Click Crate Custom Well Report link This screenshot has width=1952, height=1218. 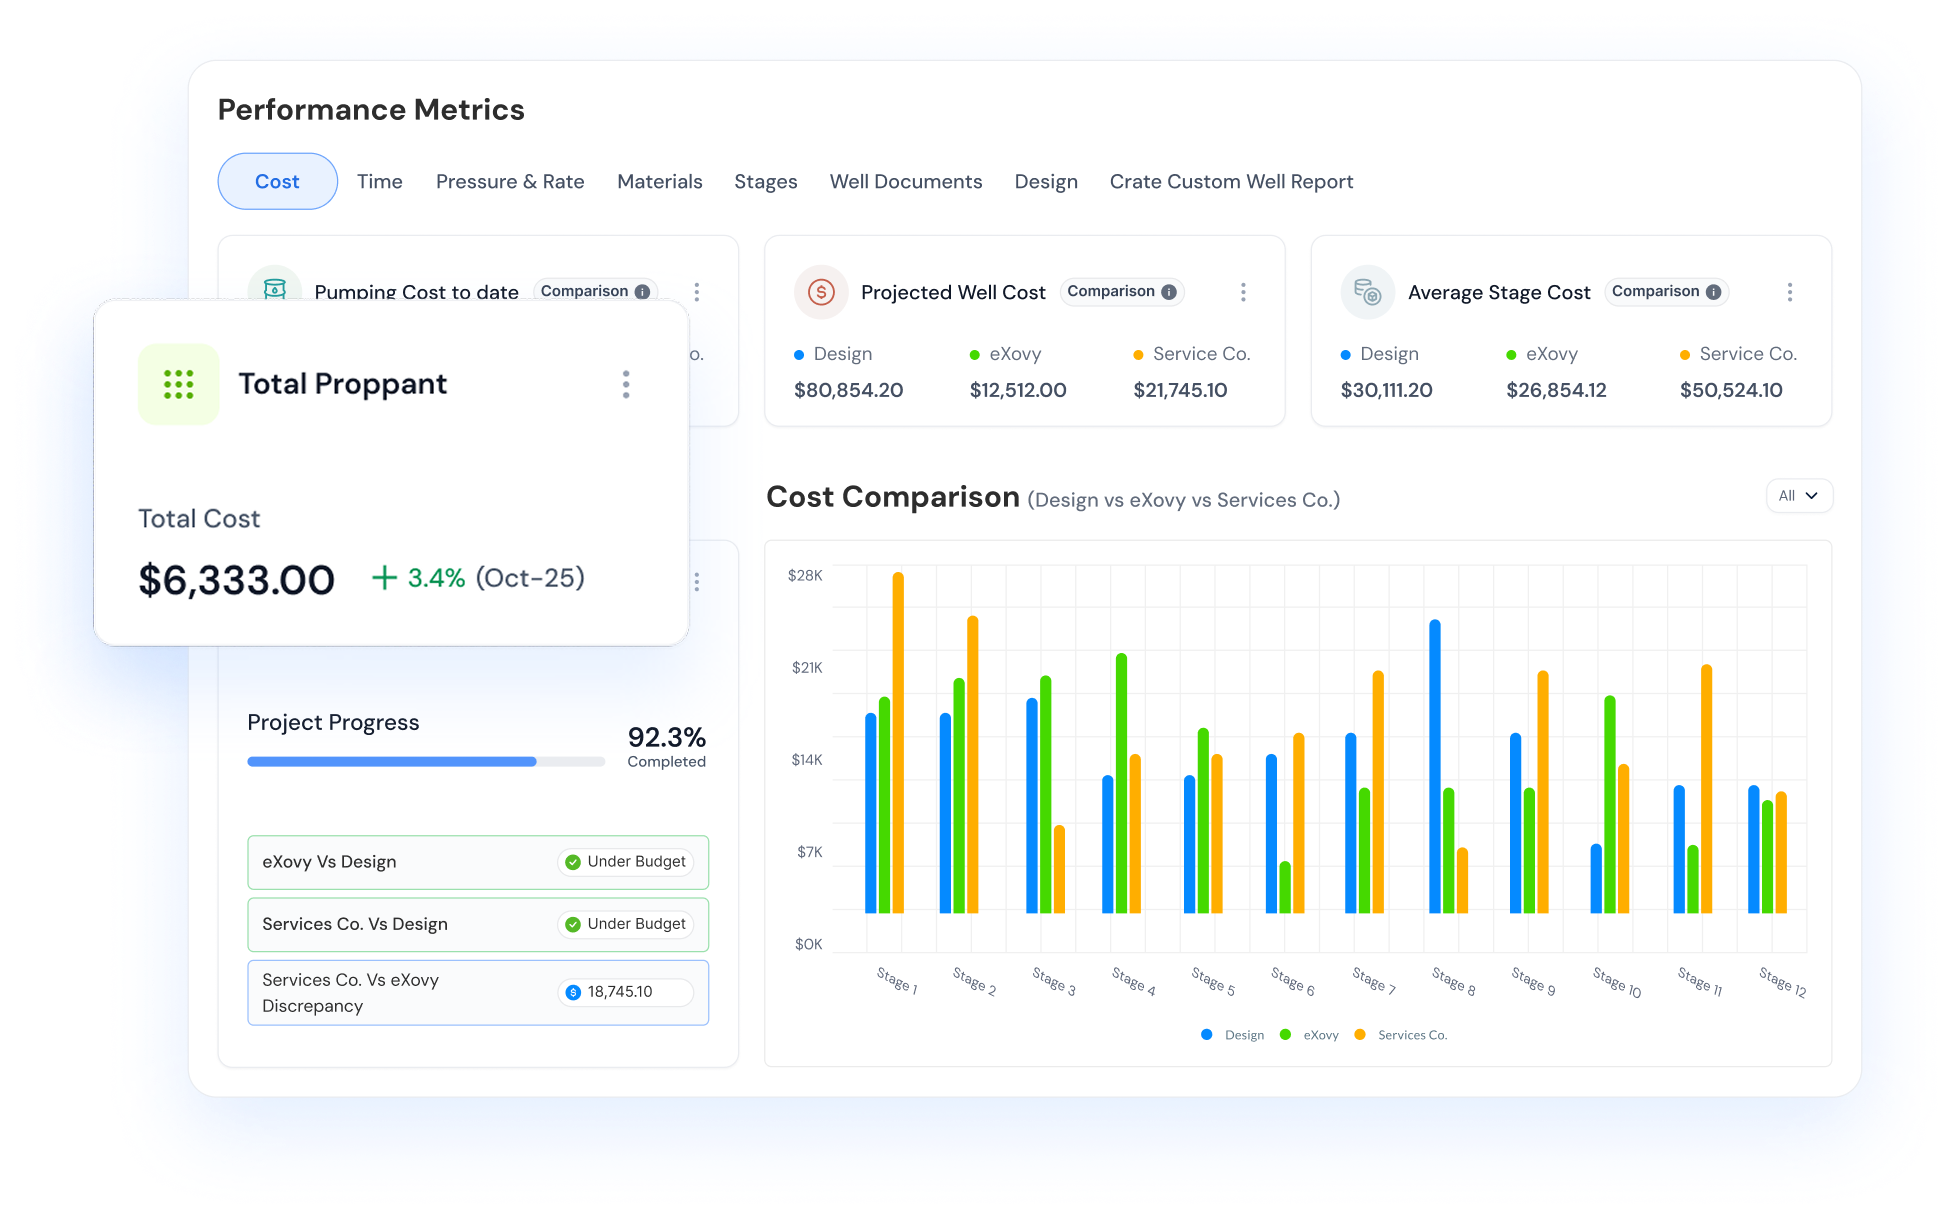pyautogui.click(x=1231, y=182)
